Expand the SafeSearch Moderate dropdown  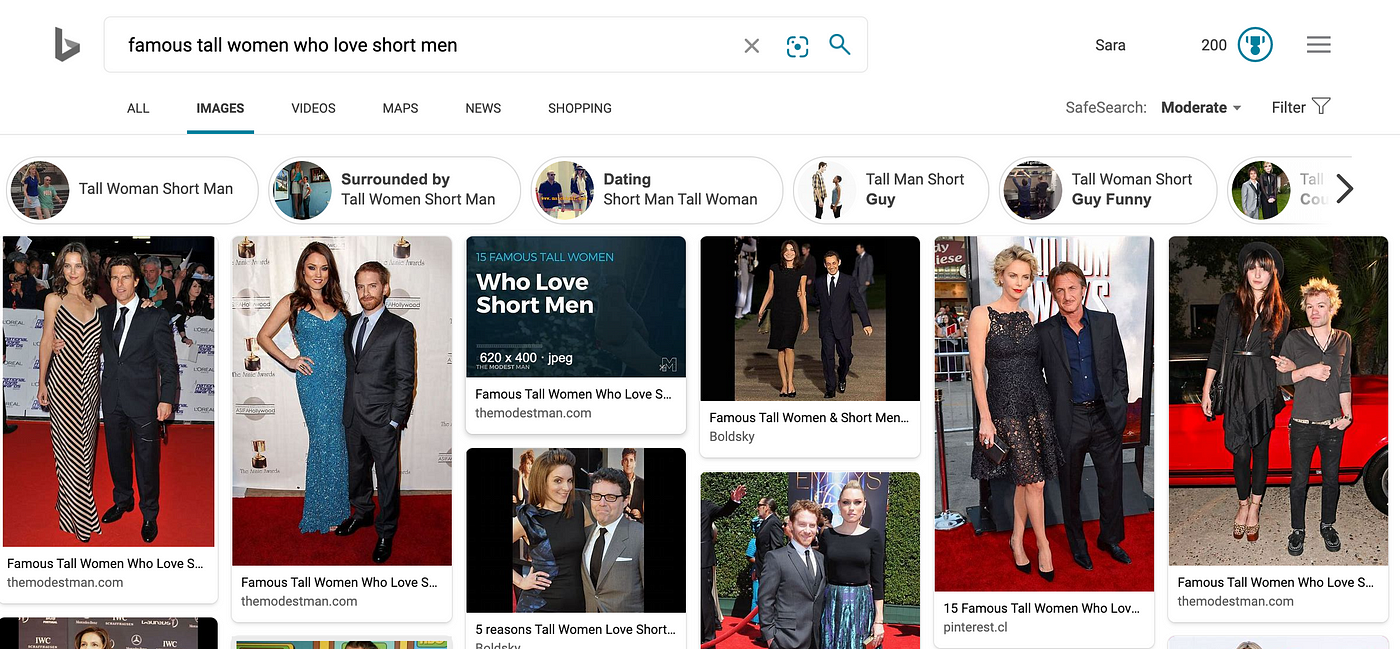[x=1201, y=107]
